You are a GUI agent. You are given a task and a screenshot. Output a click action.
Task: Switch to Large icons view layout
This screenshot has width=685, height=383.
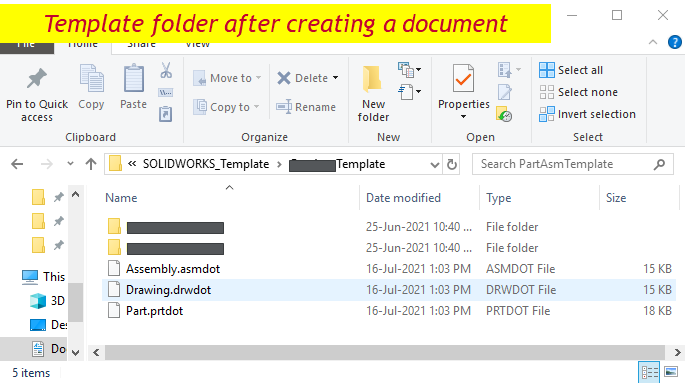[671, 373]
